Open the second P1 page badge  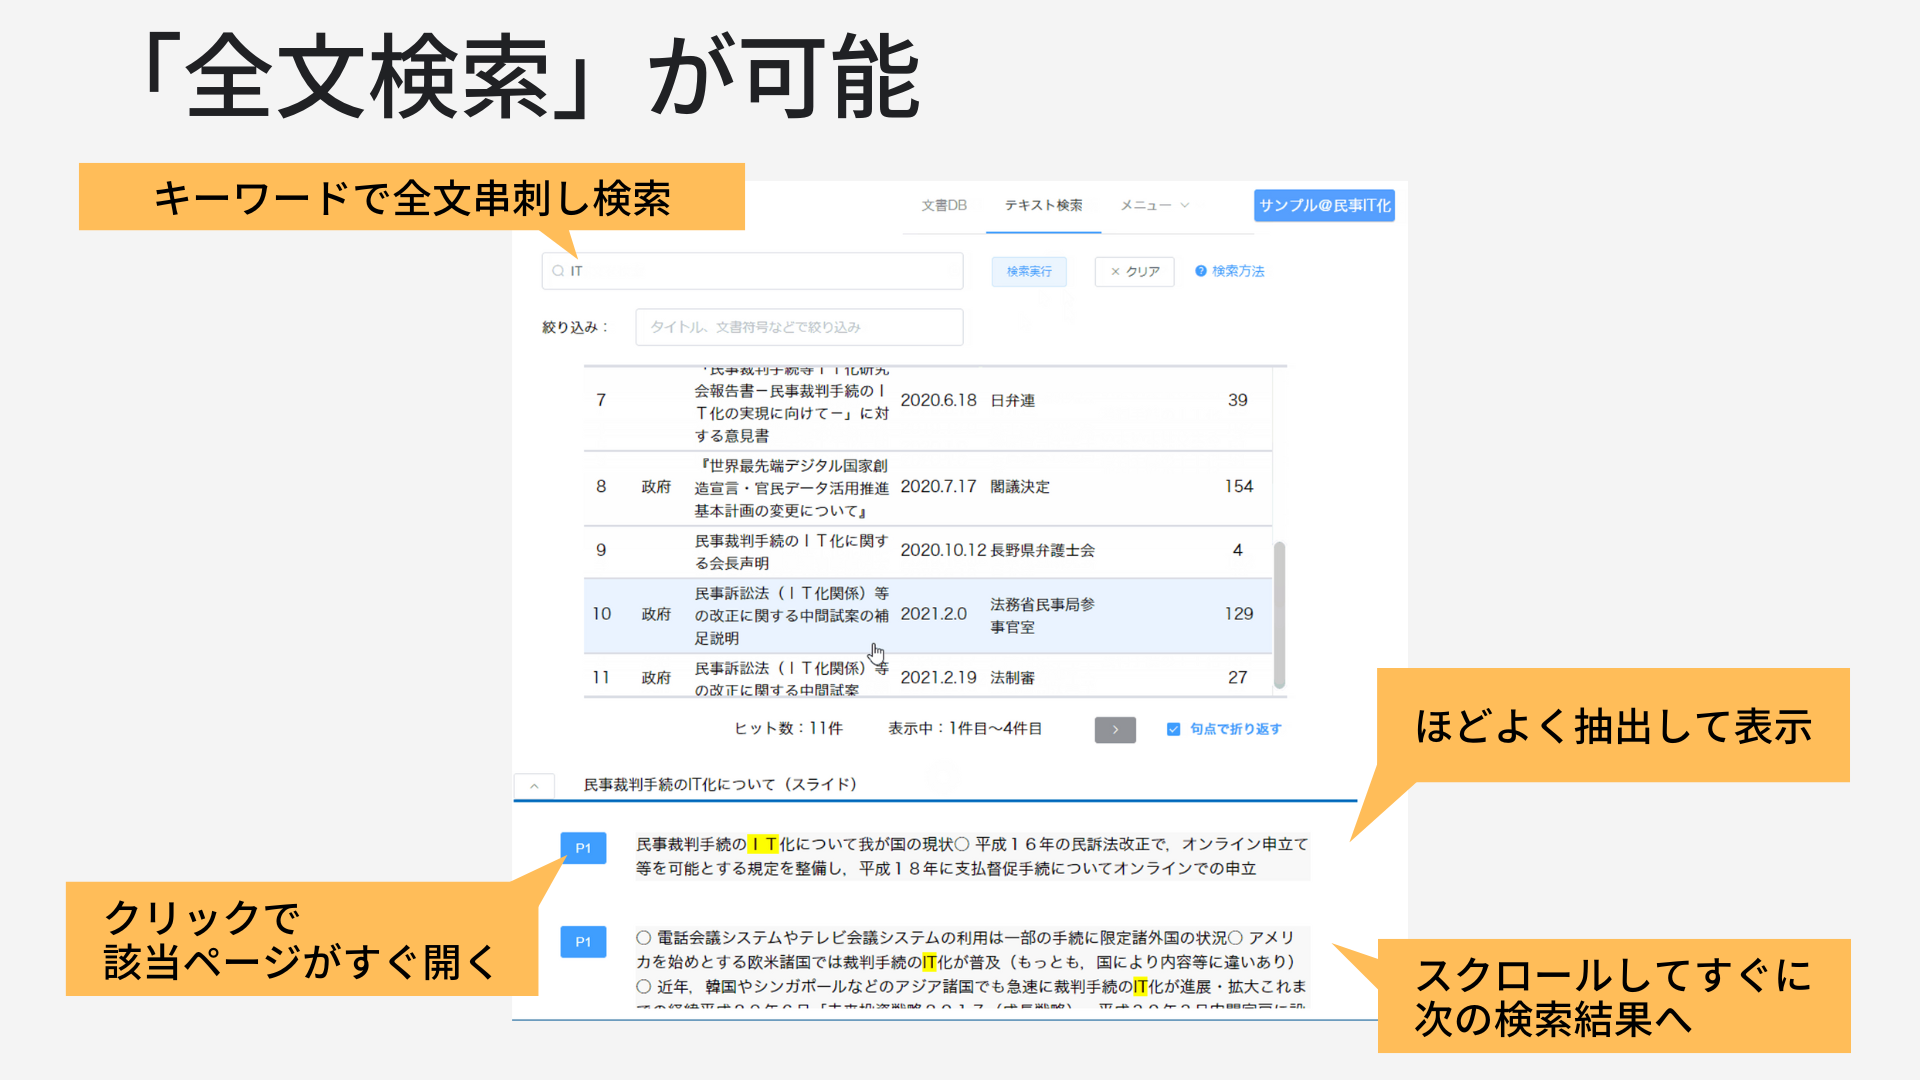[x=583, y=942]
